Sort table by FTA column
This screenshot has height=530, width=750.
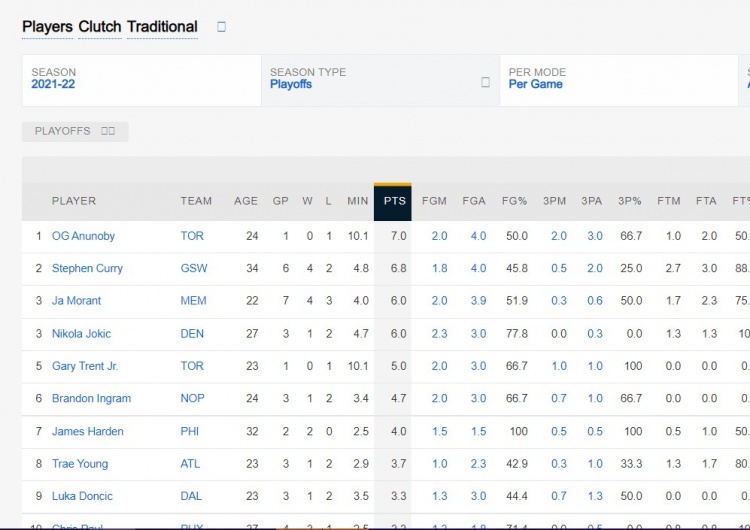tap(706, 201)
